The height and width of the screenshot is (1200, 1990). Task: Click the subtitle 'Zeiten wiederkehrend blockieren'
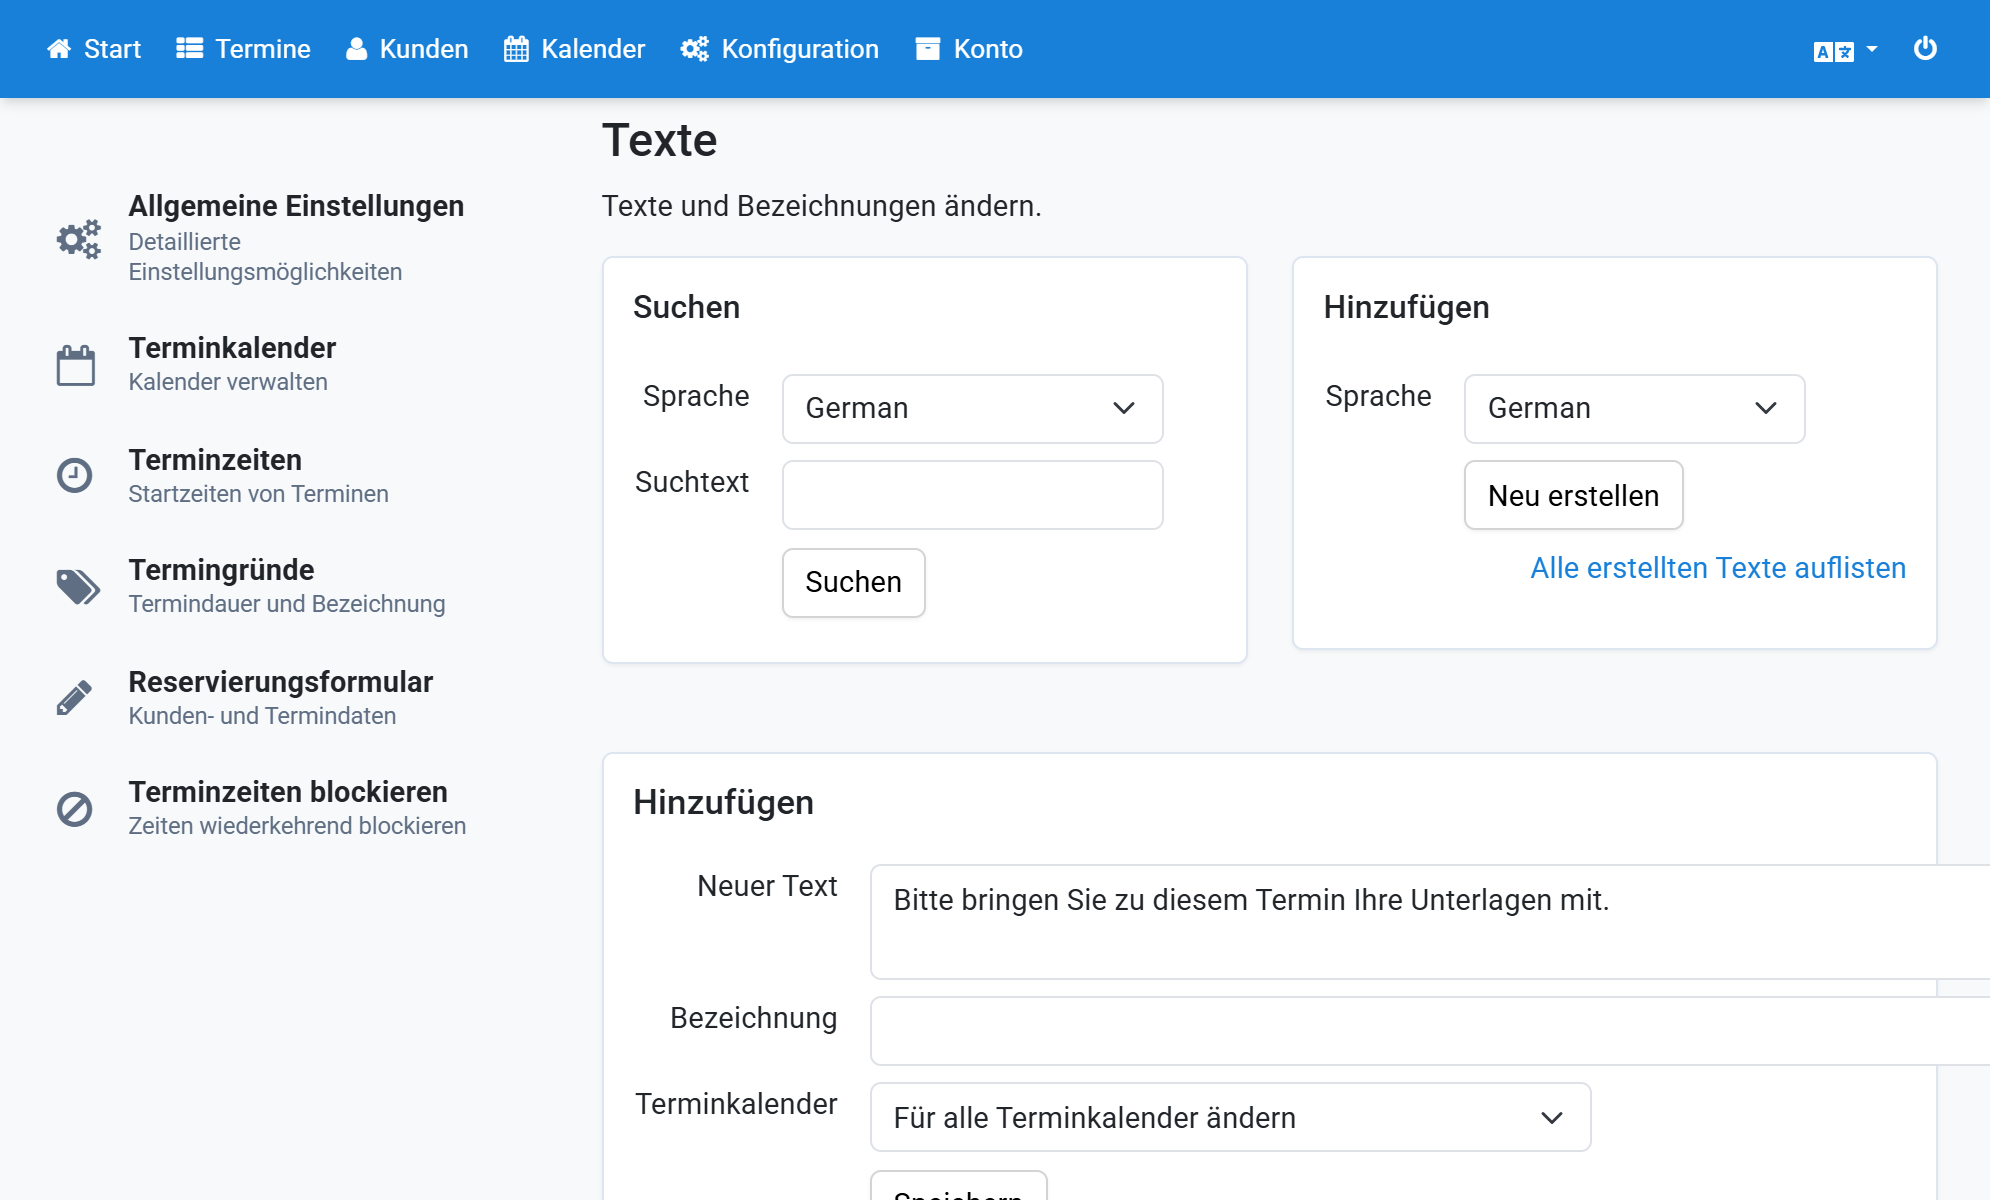297,826
